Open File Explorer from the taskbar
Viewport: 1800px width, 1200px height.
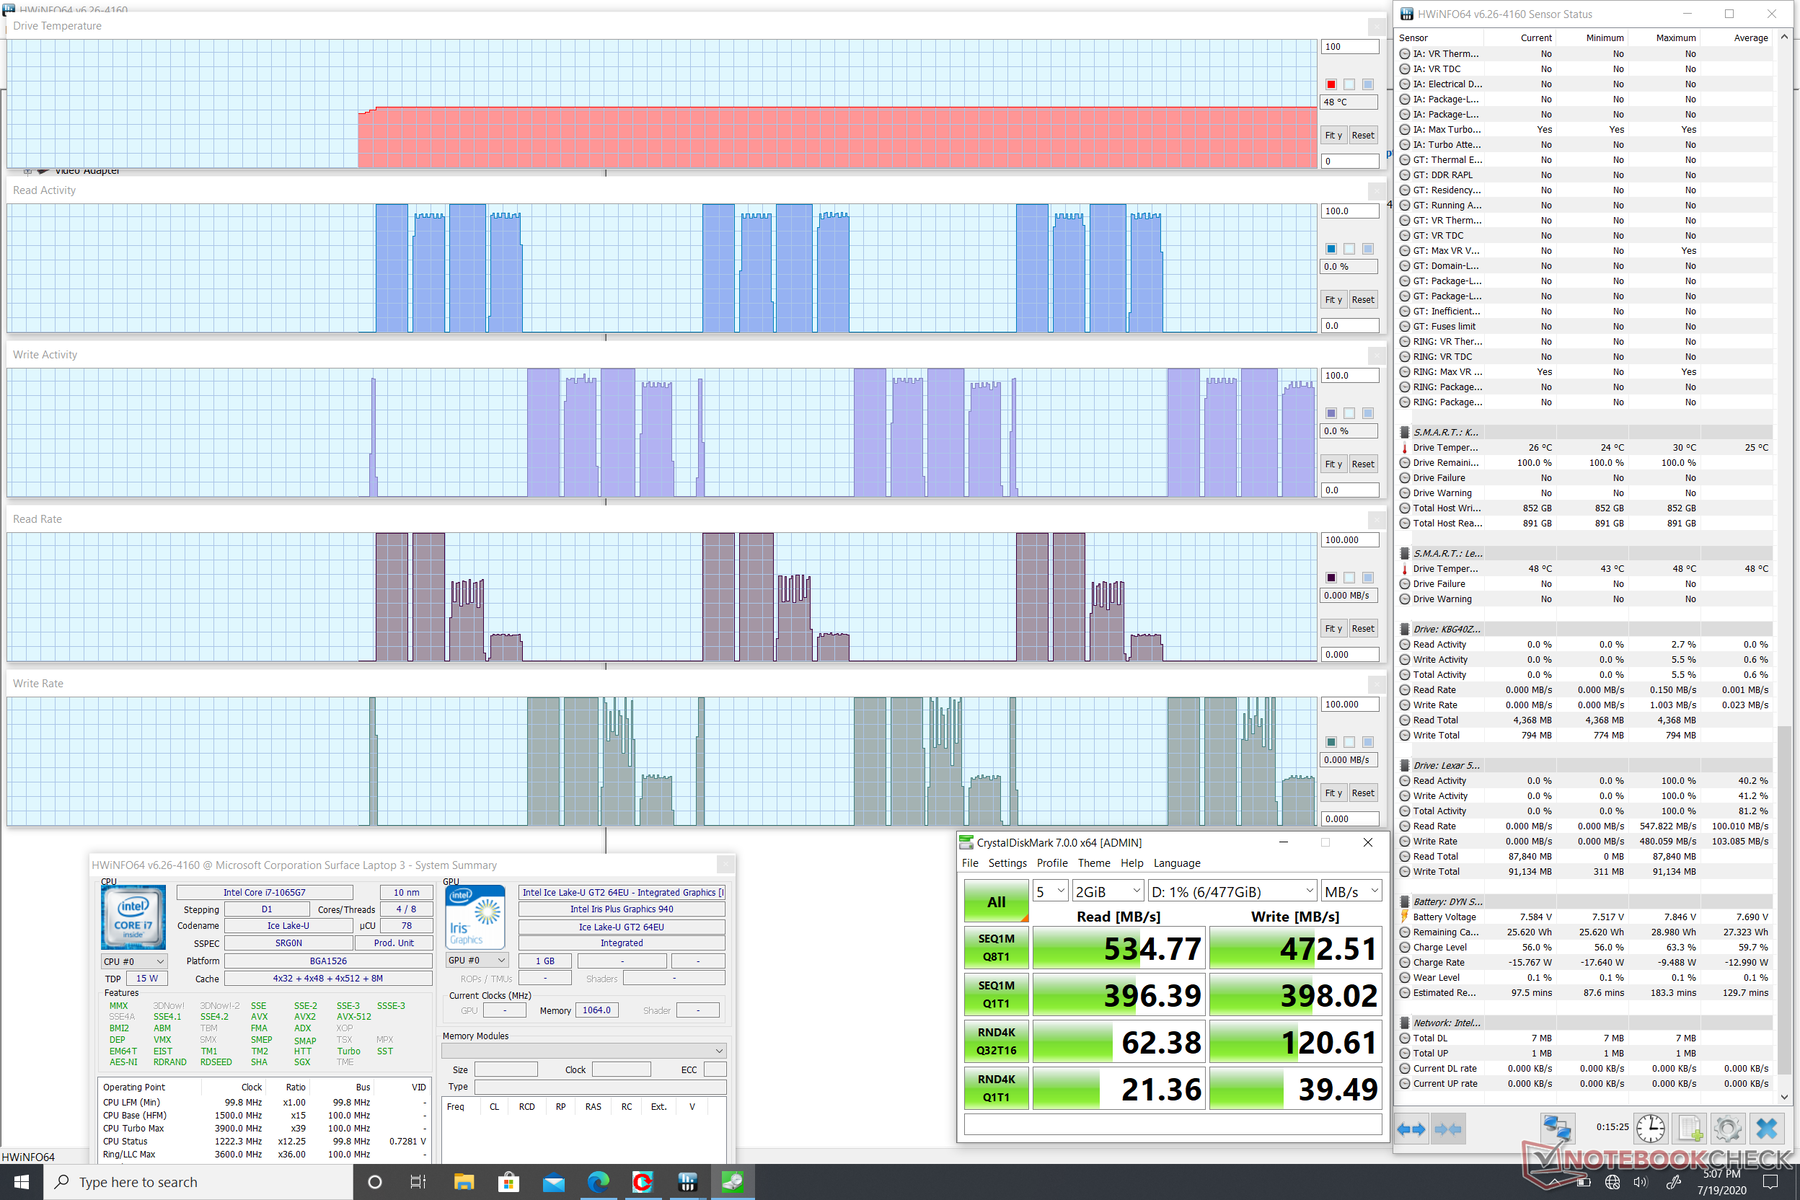(x=464, y=1182)
